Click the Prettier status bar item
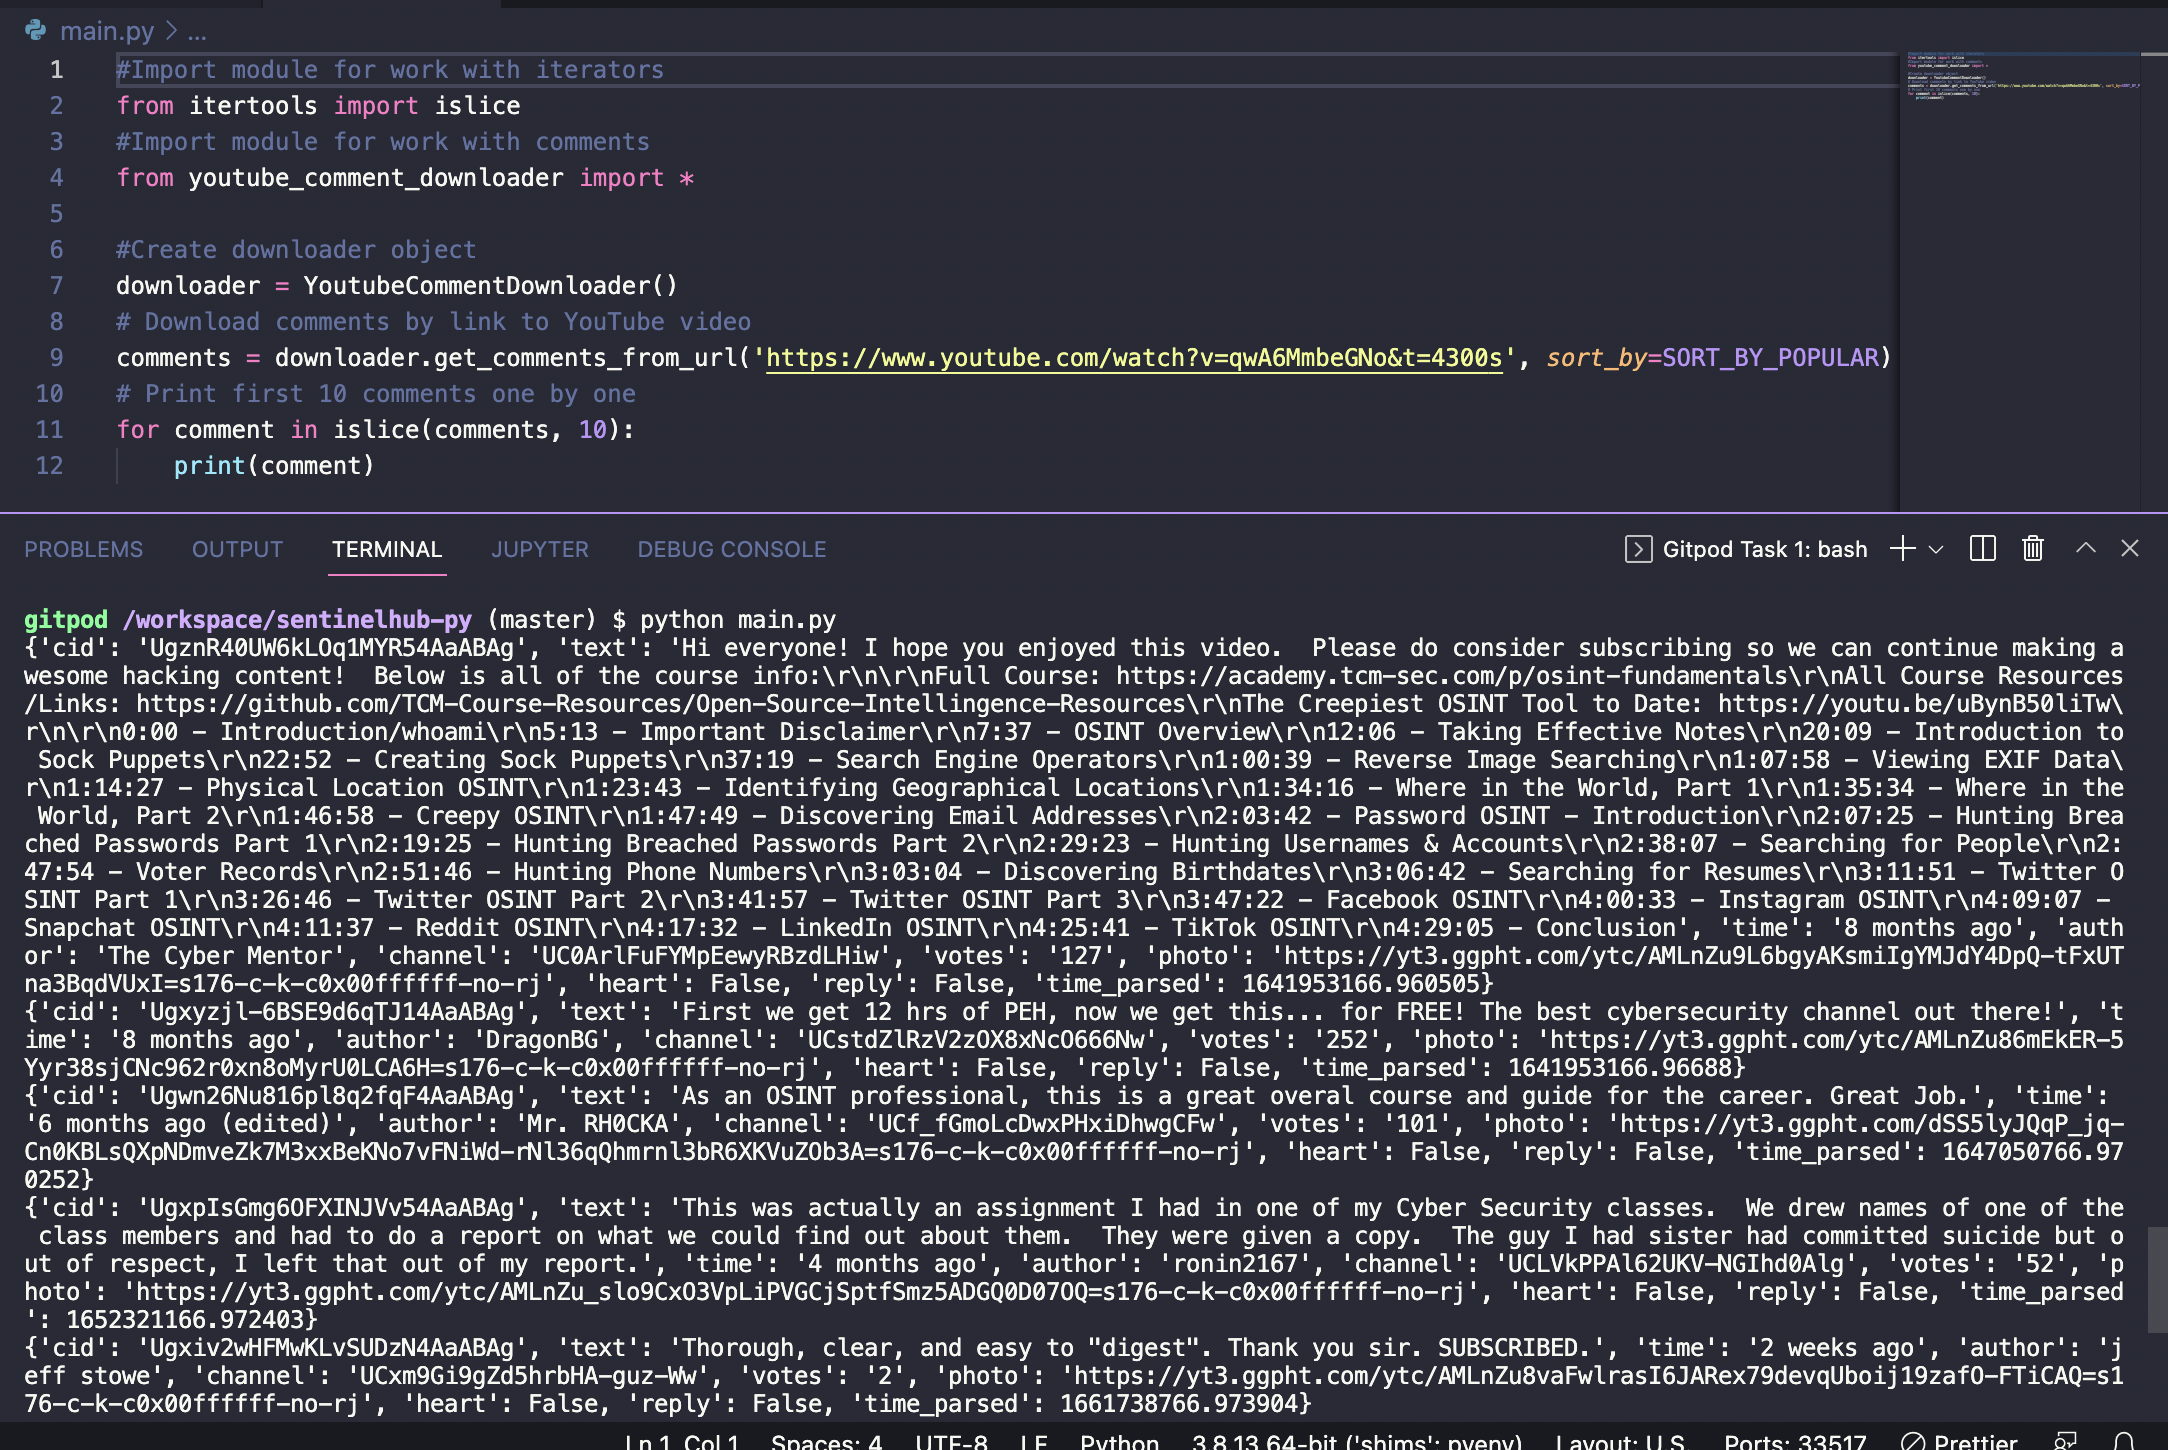 1959,1441
